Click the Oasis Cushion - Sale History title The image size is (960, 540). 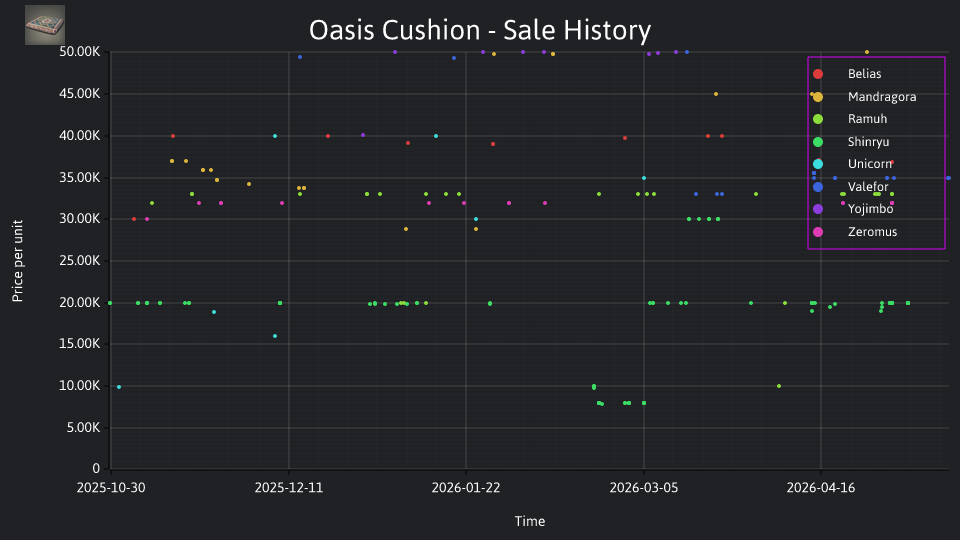click(480, 30)
